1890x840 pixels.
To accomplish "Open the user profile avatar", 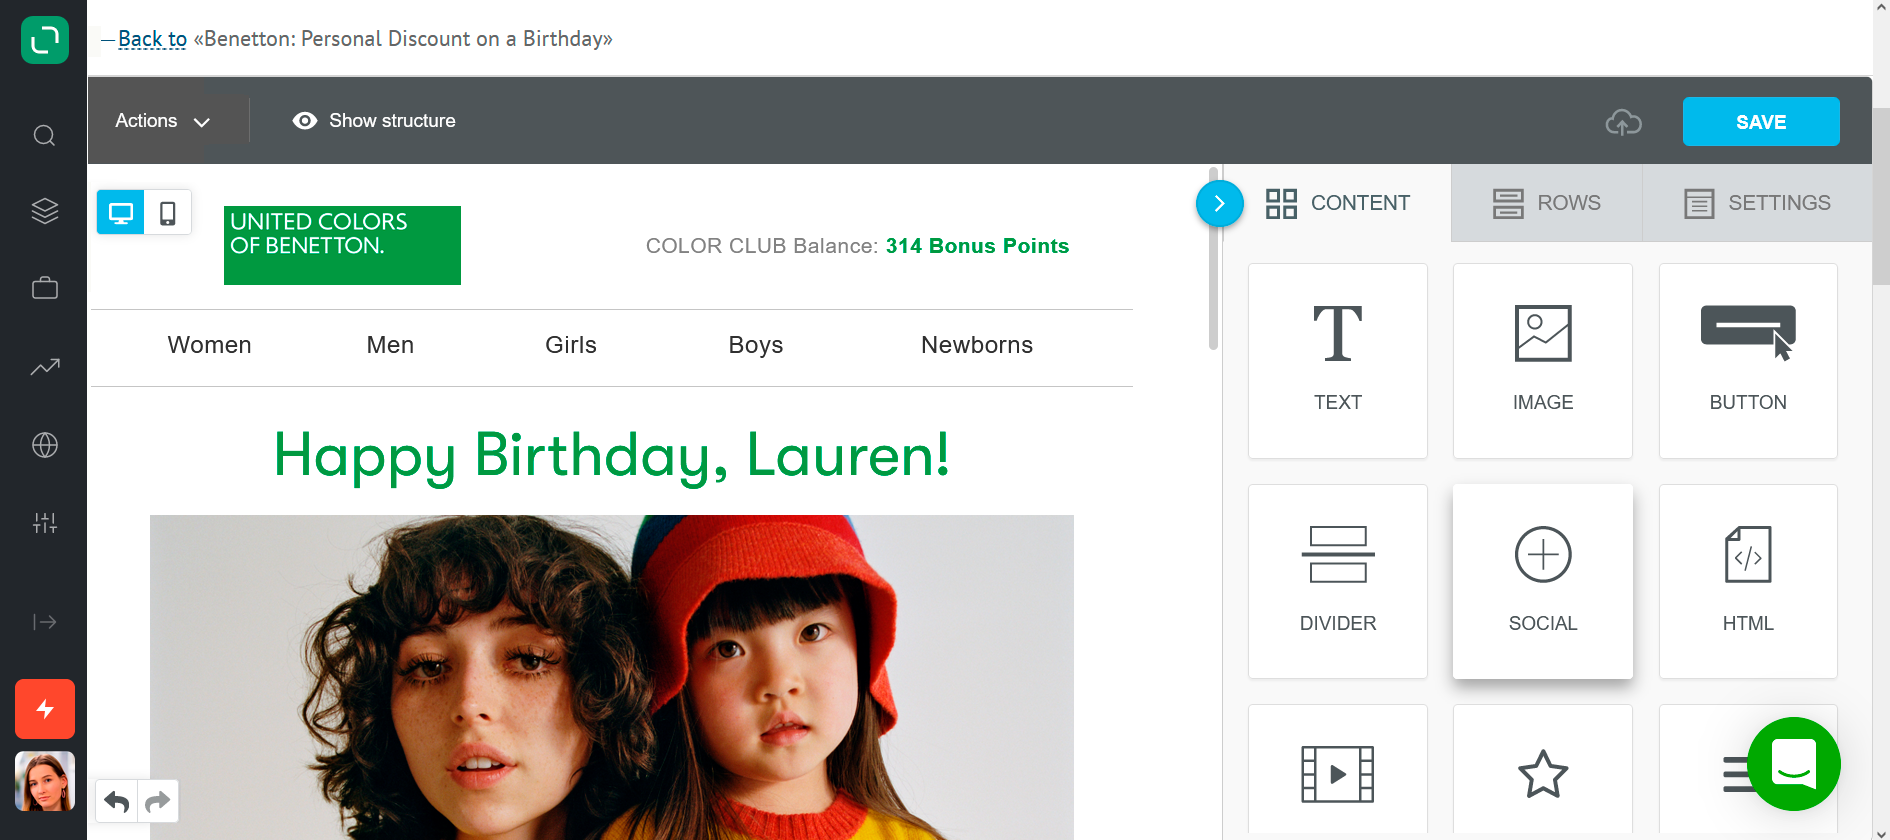I will pos(45,781).
